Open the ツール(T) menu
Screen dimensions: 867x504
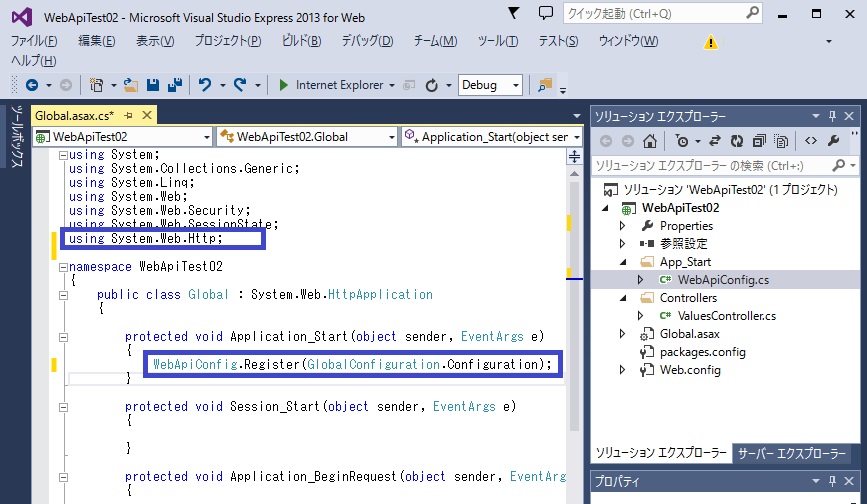(x=498, y=41)
